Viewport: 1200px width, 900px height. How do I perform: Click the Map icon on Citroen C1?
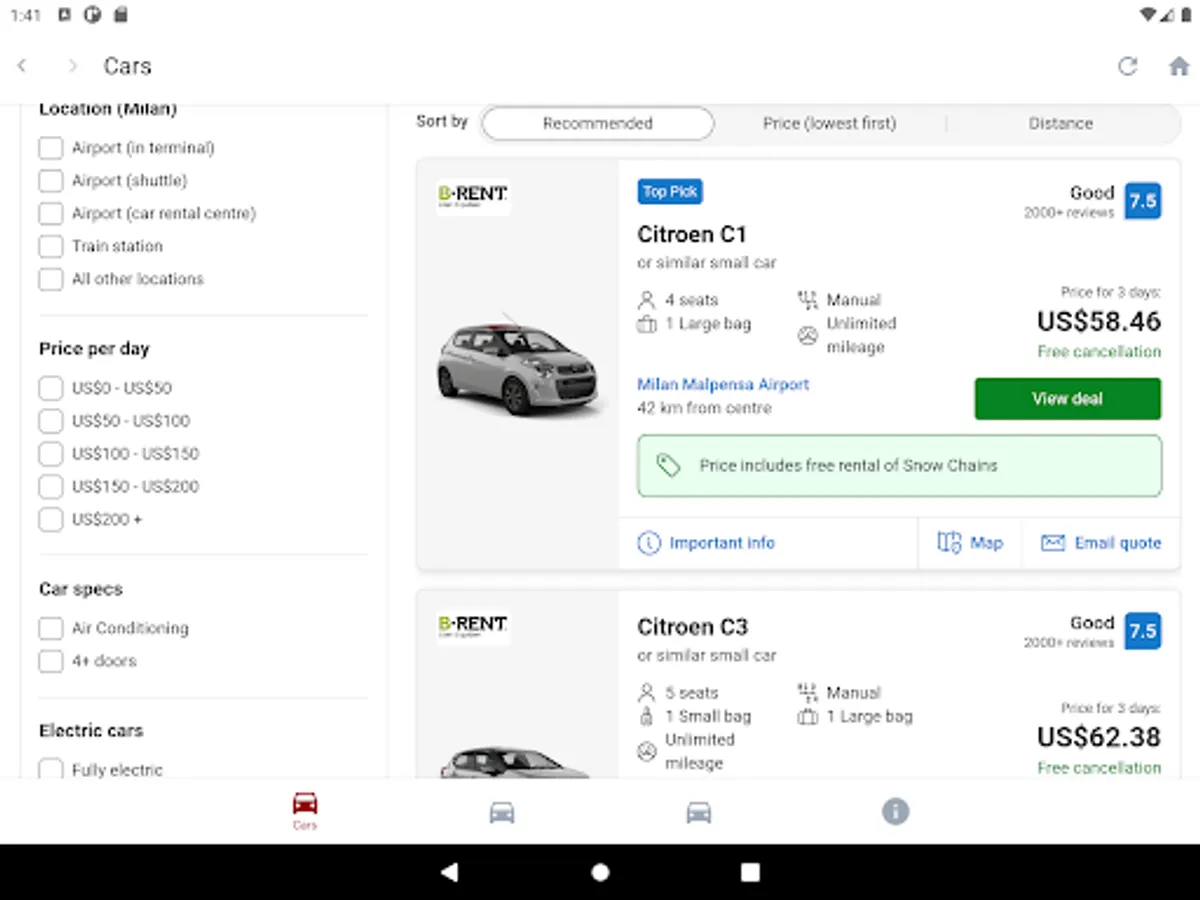click(949, 543)
